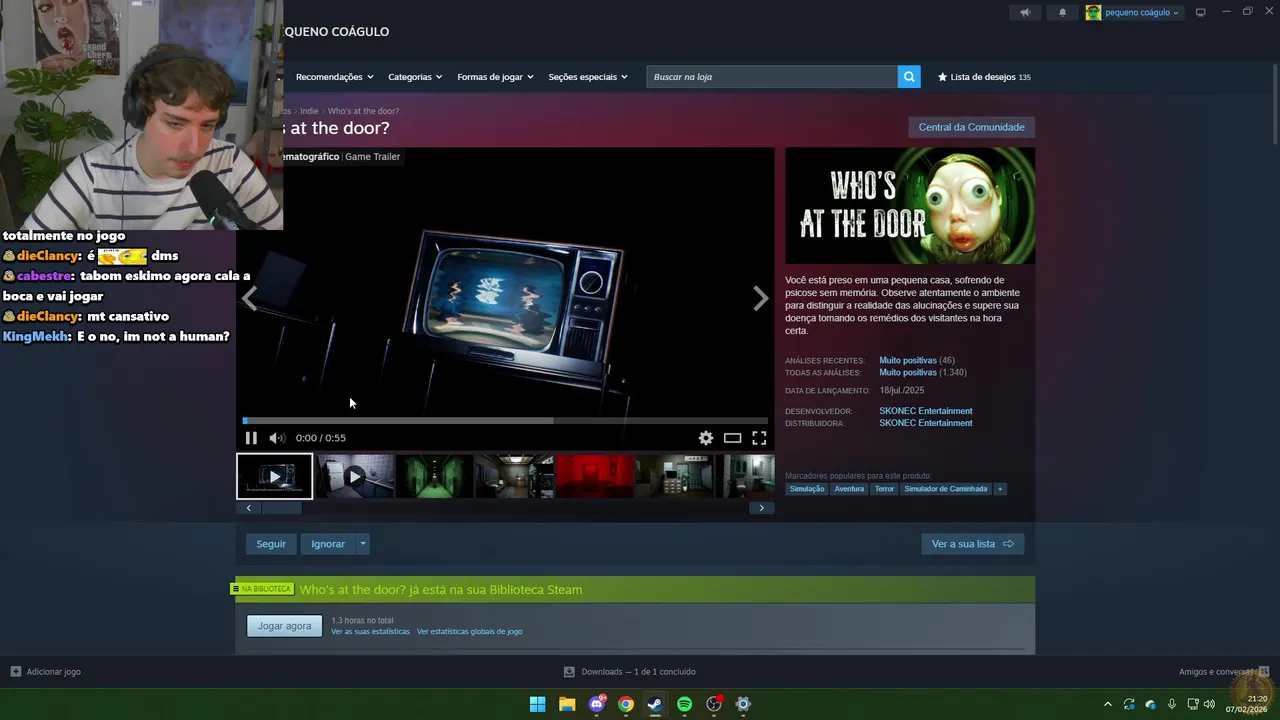Image resolution: width=1280 pixels, height=720 pixels.
Task: Click the Add game plus icon
Action: (15, 672)
